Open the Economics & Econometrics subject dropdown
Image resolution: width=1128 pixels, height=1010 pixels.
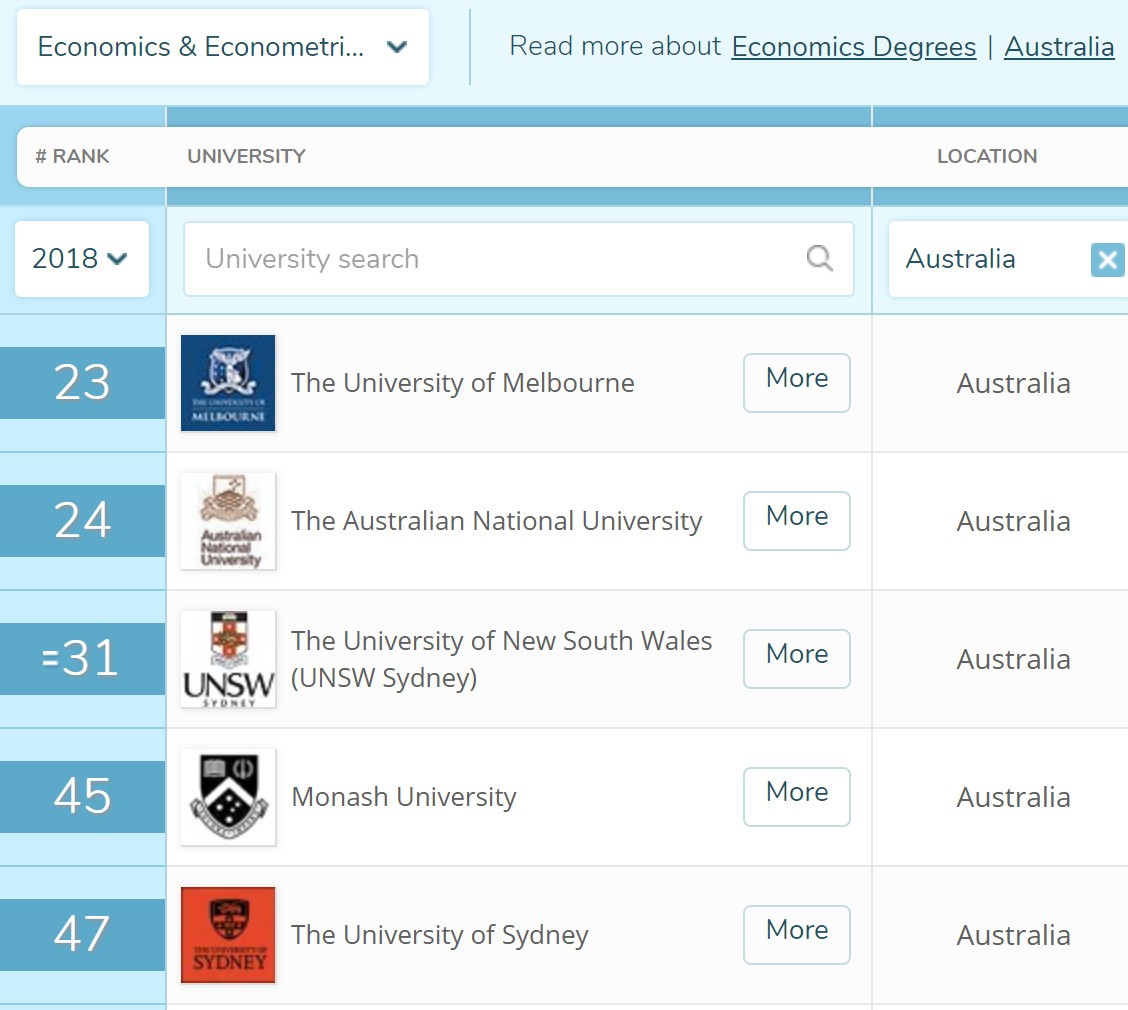coord(223,47)
